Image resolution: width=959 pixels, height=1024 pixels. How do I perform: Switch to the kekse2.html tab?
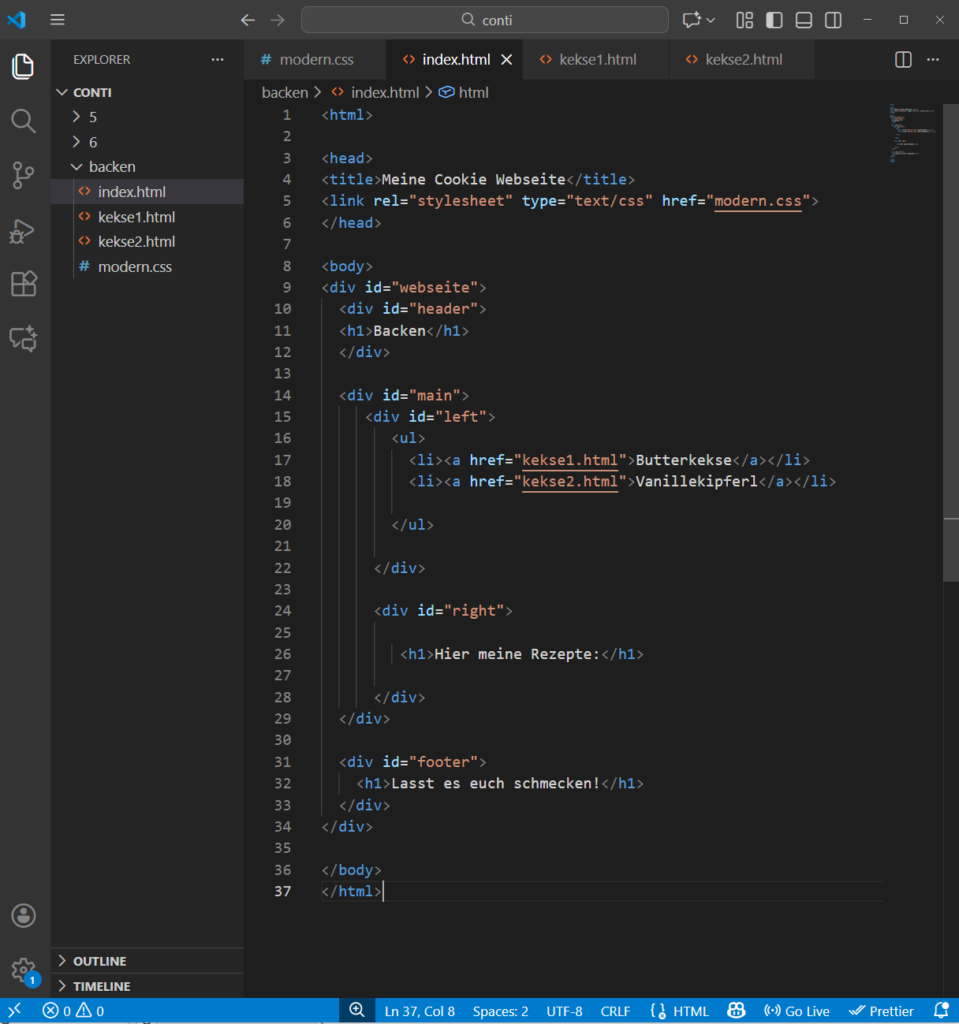(743, 60)
